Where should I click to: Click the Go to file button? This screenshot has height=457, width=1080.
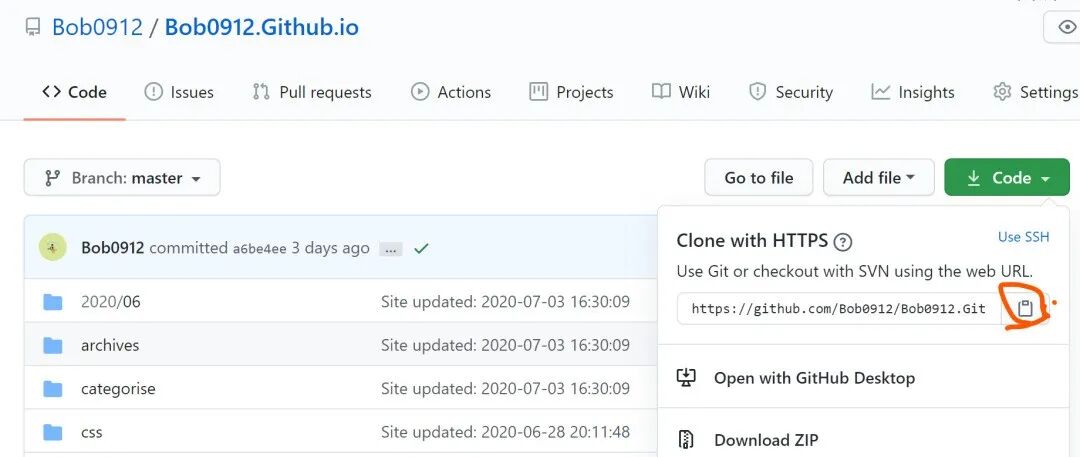click(758, 178)
